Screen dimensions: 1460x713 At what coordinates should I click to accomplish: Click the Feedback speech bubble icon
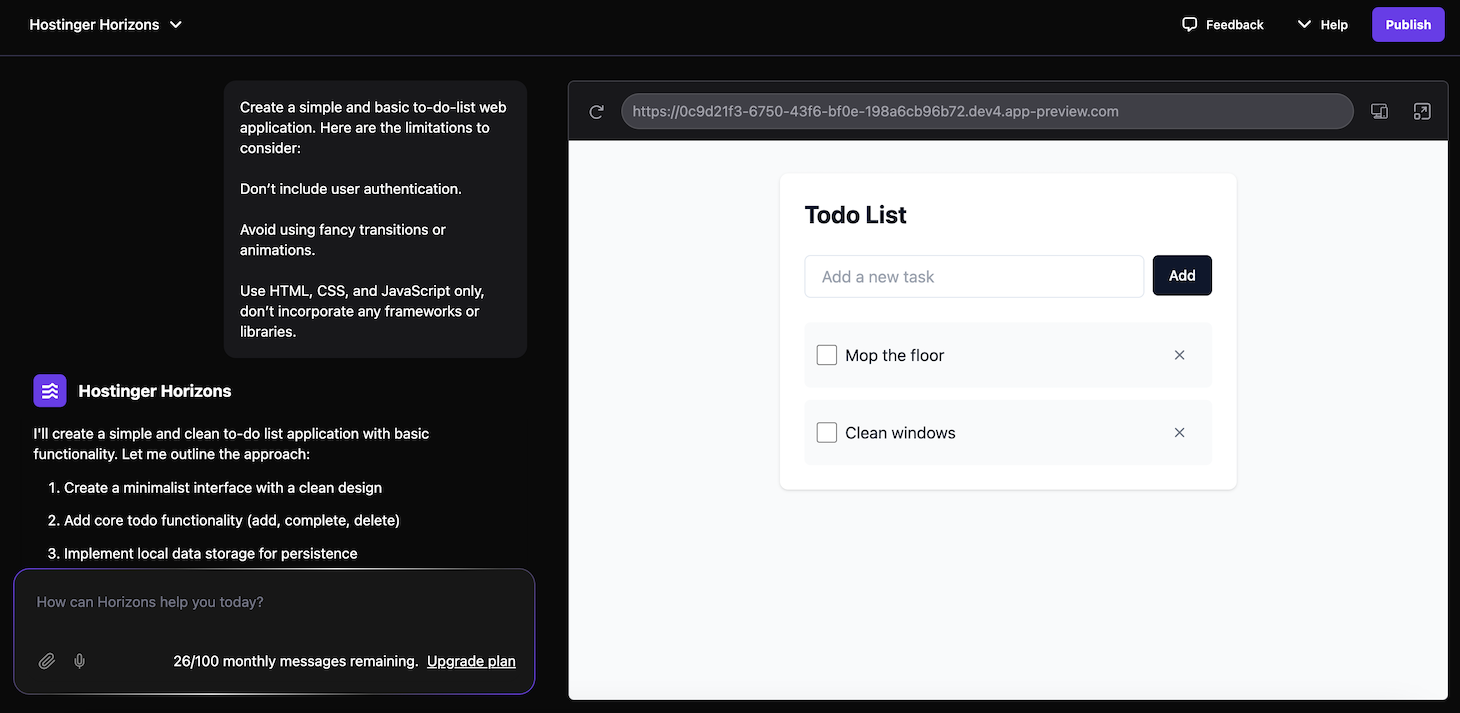tap(1189, 24)
